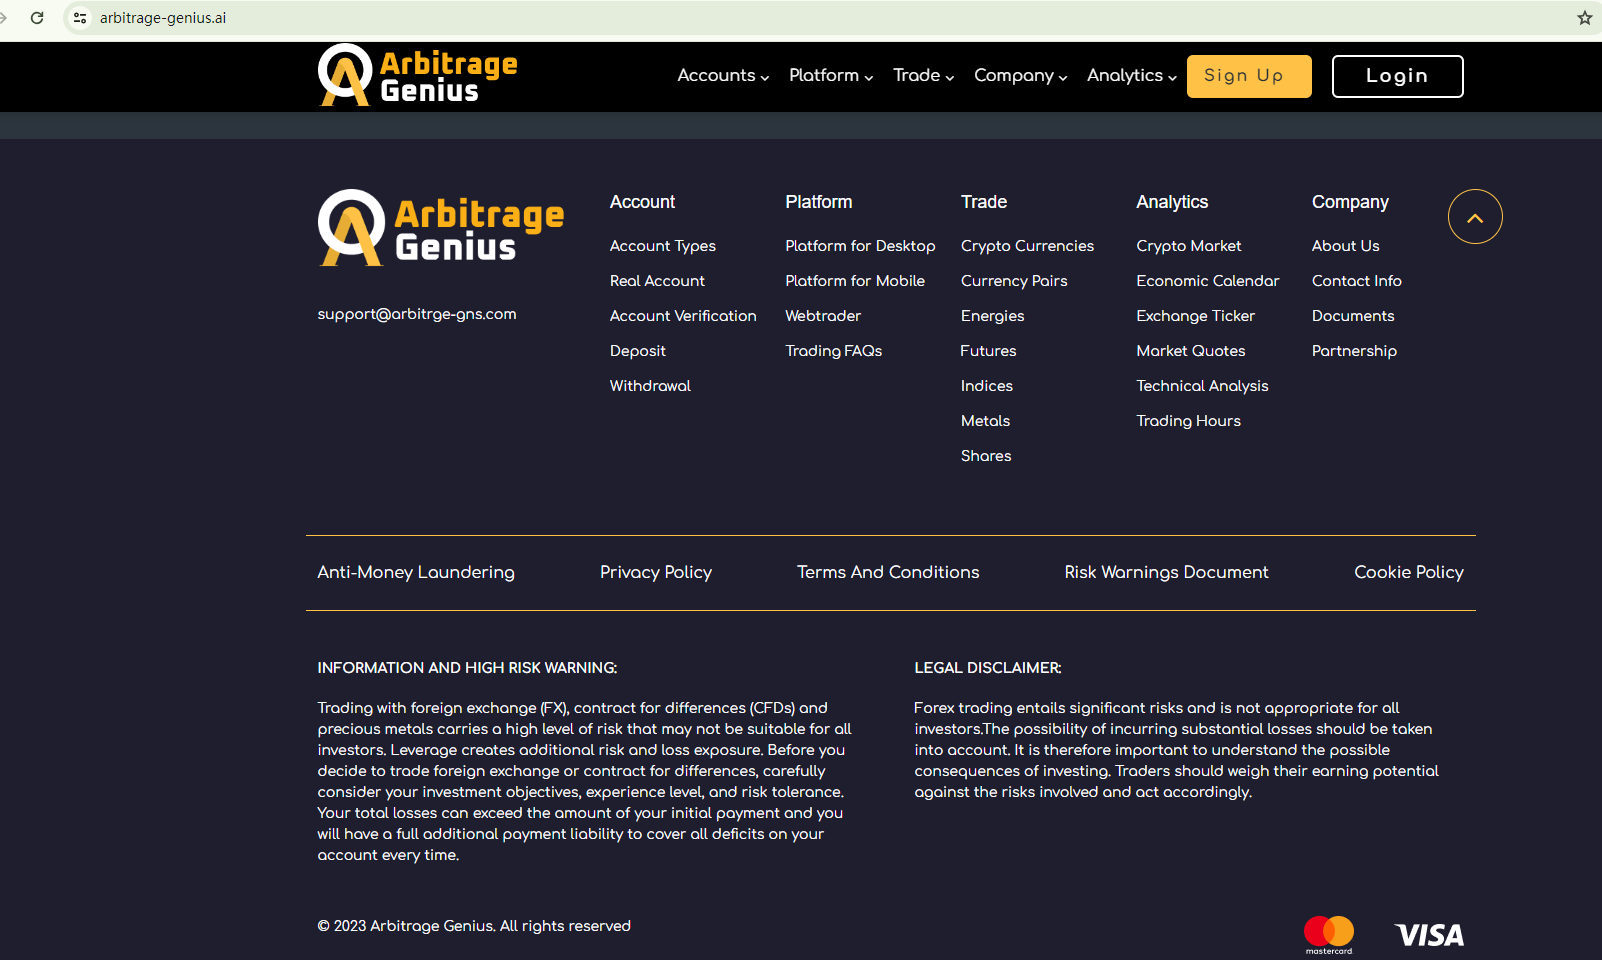Open the Trade menu in navbar
The height and width of the screenshot is (960, 1602).
pyautogui.click(x=923, y=76)
